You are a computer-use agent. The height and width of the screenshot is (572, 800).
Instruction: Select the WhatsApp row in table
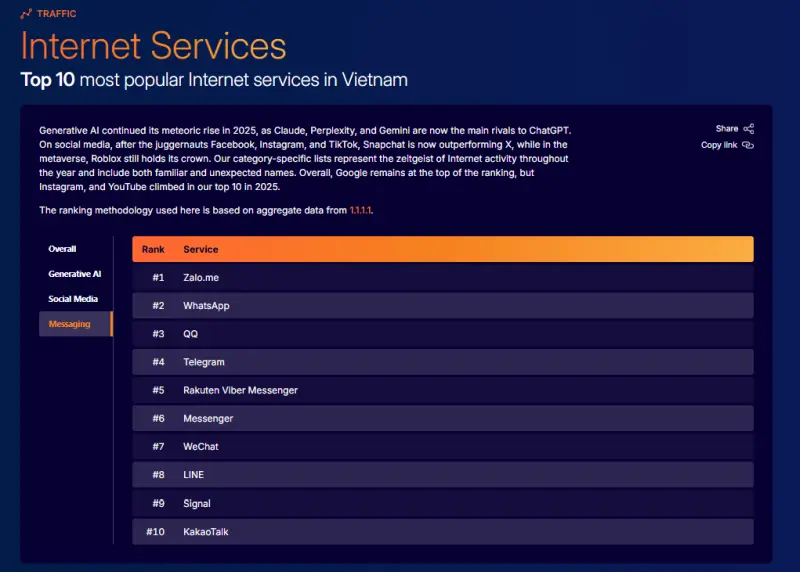pos(206,306)
